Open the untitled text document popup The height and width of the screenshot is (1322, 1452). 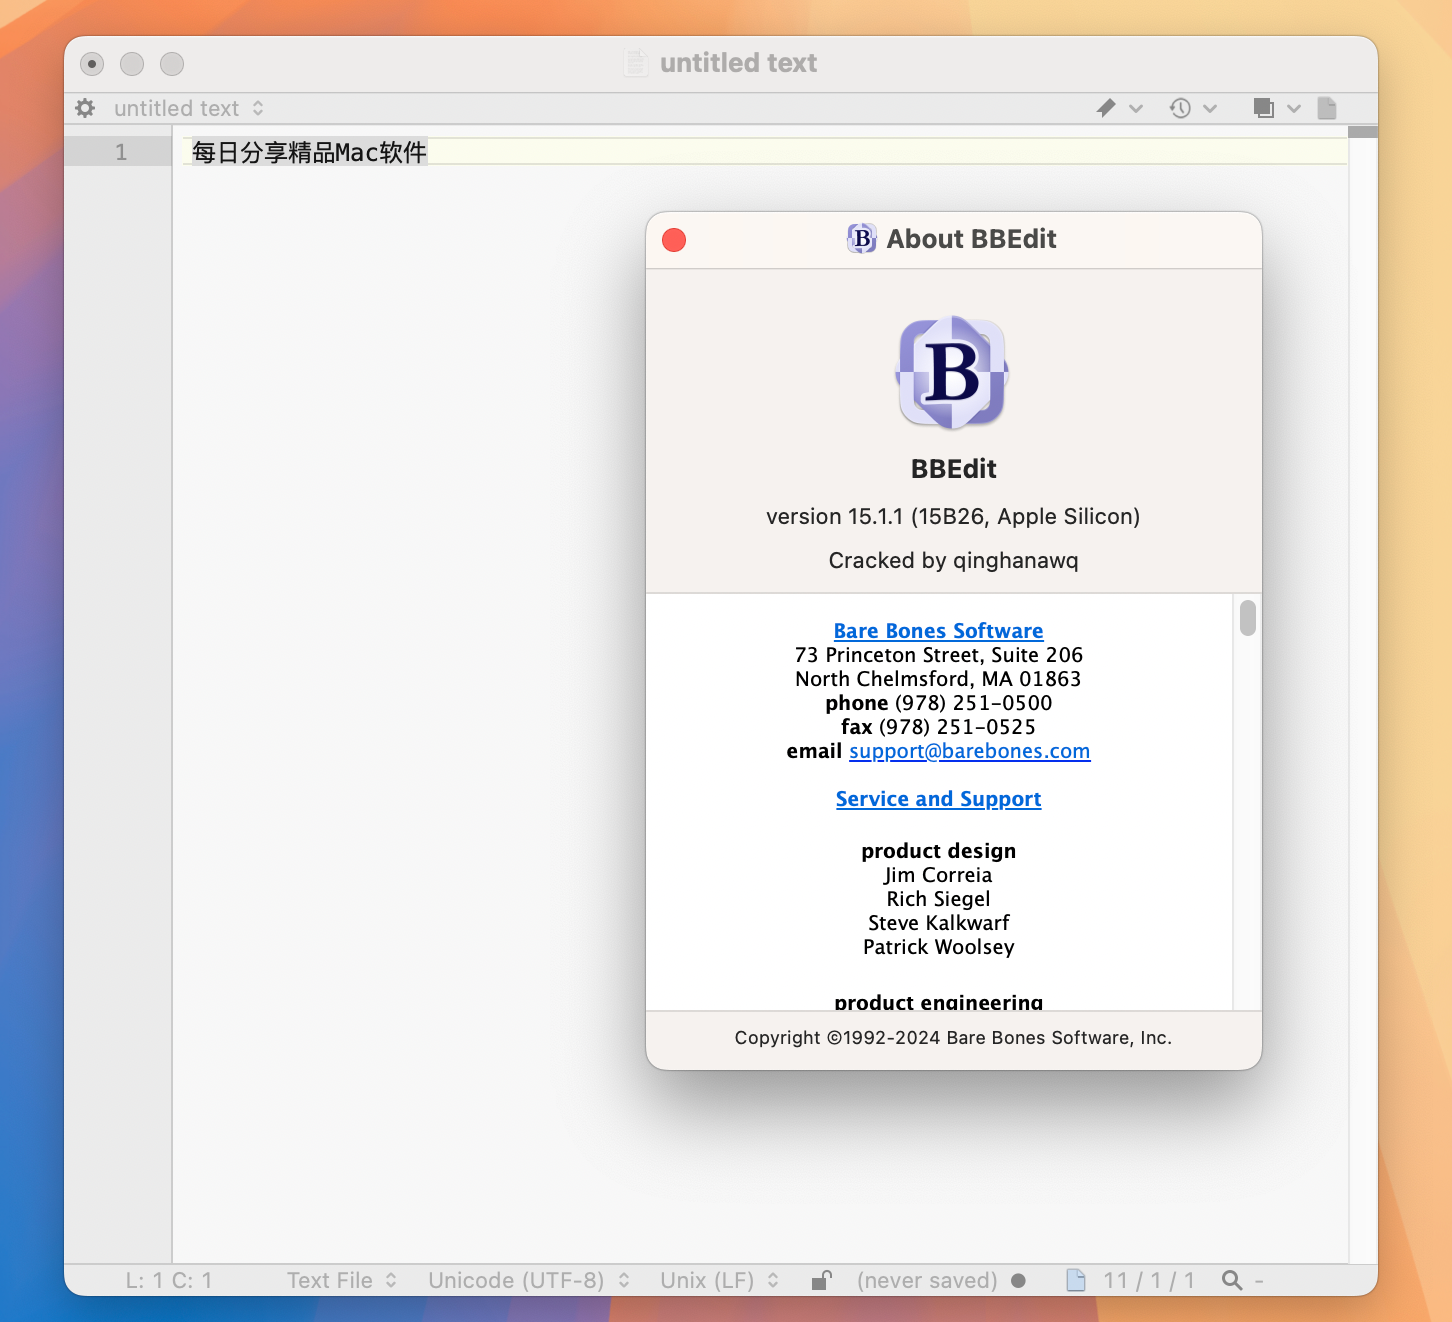tap(188, 108)
